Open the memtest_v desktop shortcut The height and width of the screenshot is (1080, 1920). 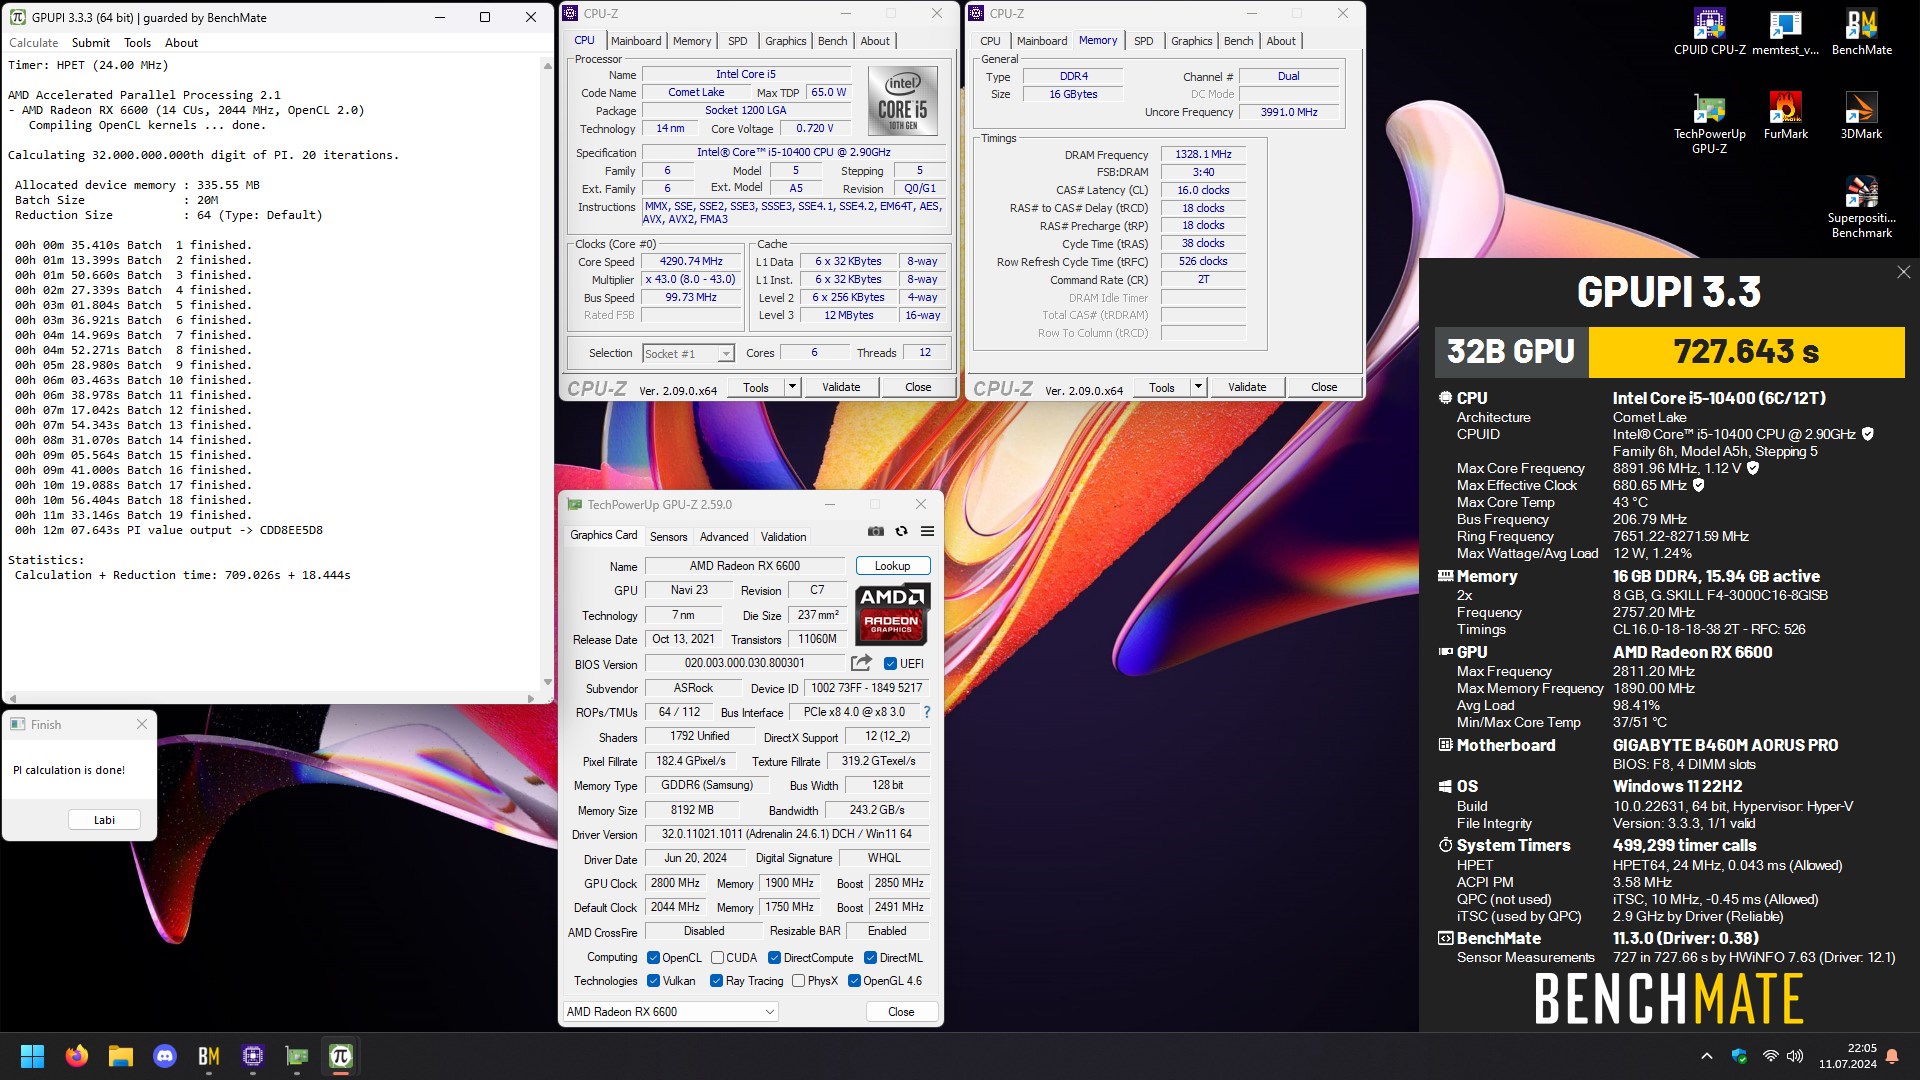tap(1785, 32)
